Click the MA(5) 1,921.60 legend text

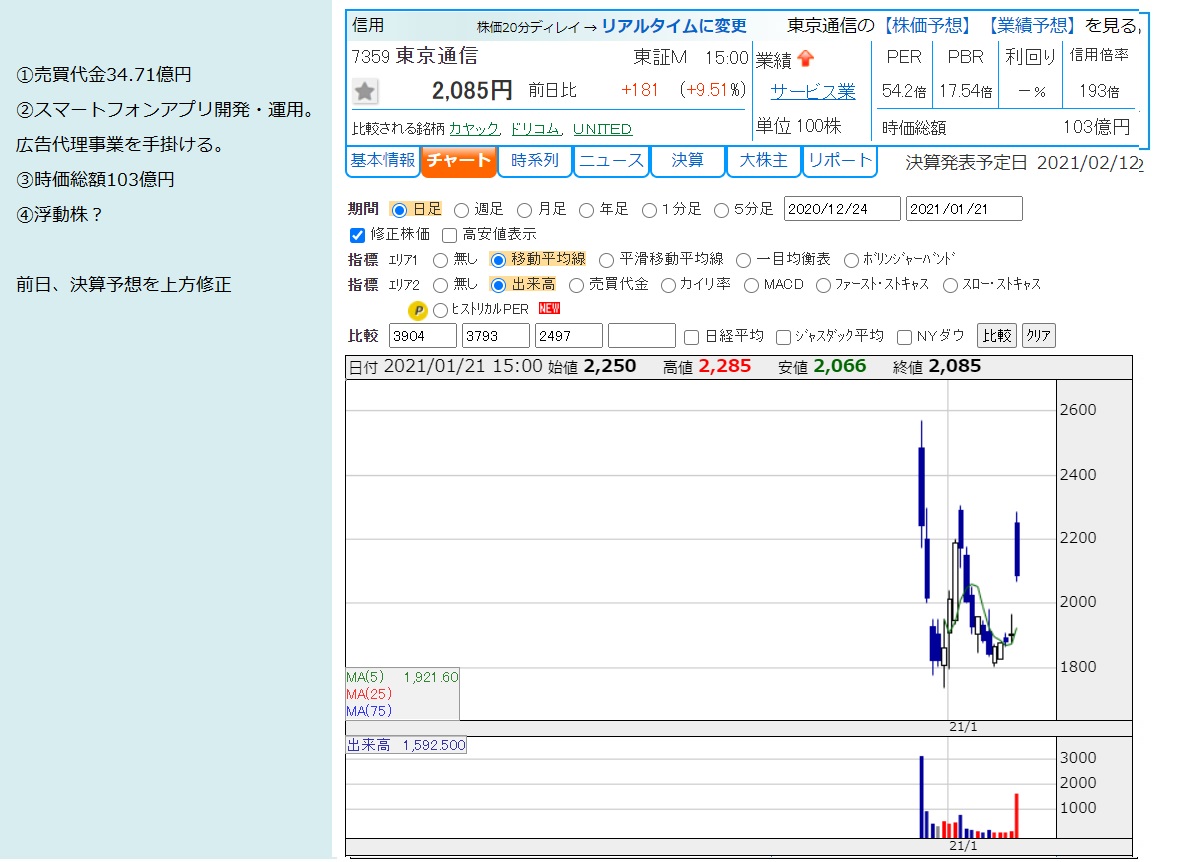coord(402,677)
